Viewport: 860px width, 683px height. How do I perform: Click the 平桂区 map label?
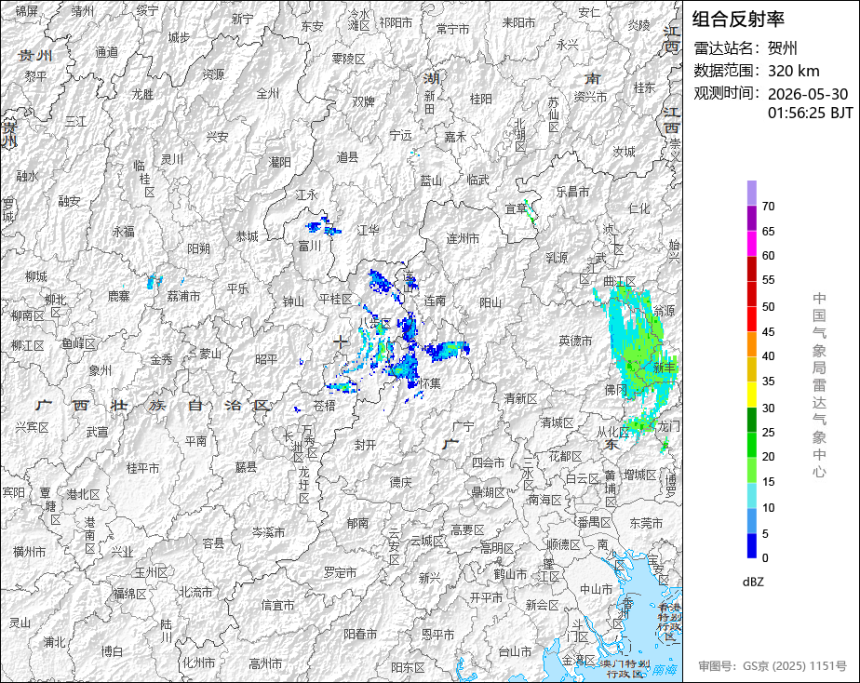pyautogui.click(x=335, y=299)
